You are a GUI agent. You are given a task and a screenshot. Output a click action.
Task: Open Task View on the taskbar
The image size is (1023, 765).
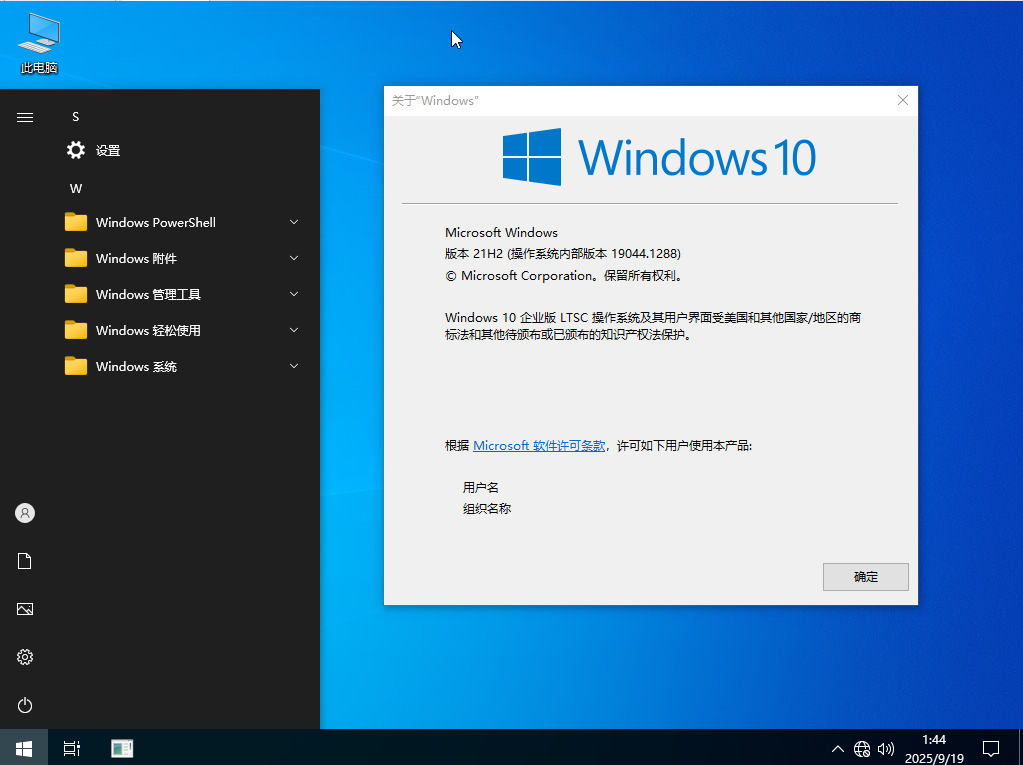click(x=71, y=748)
